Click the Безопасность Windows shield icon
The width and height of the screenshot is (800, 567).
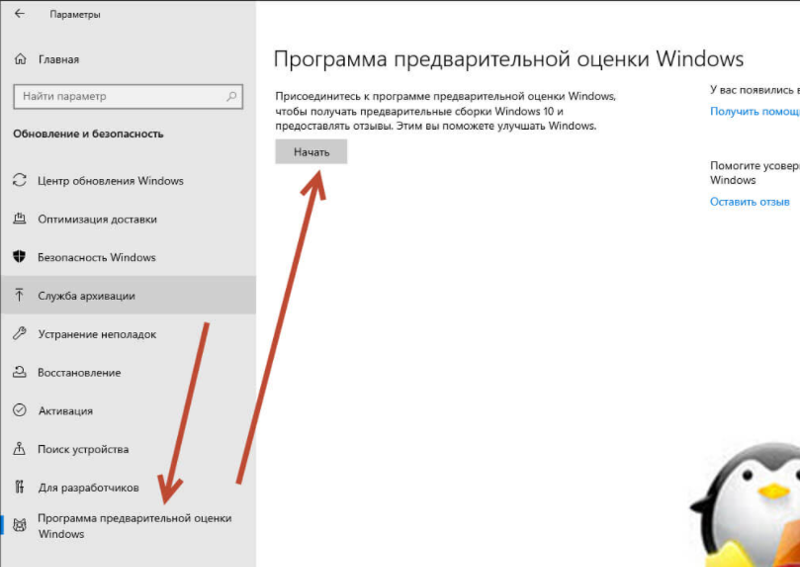coord(19,257)
